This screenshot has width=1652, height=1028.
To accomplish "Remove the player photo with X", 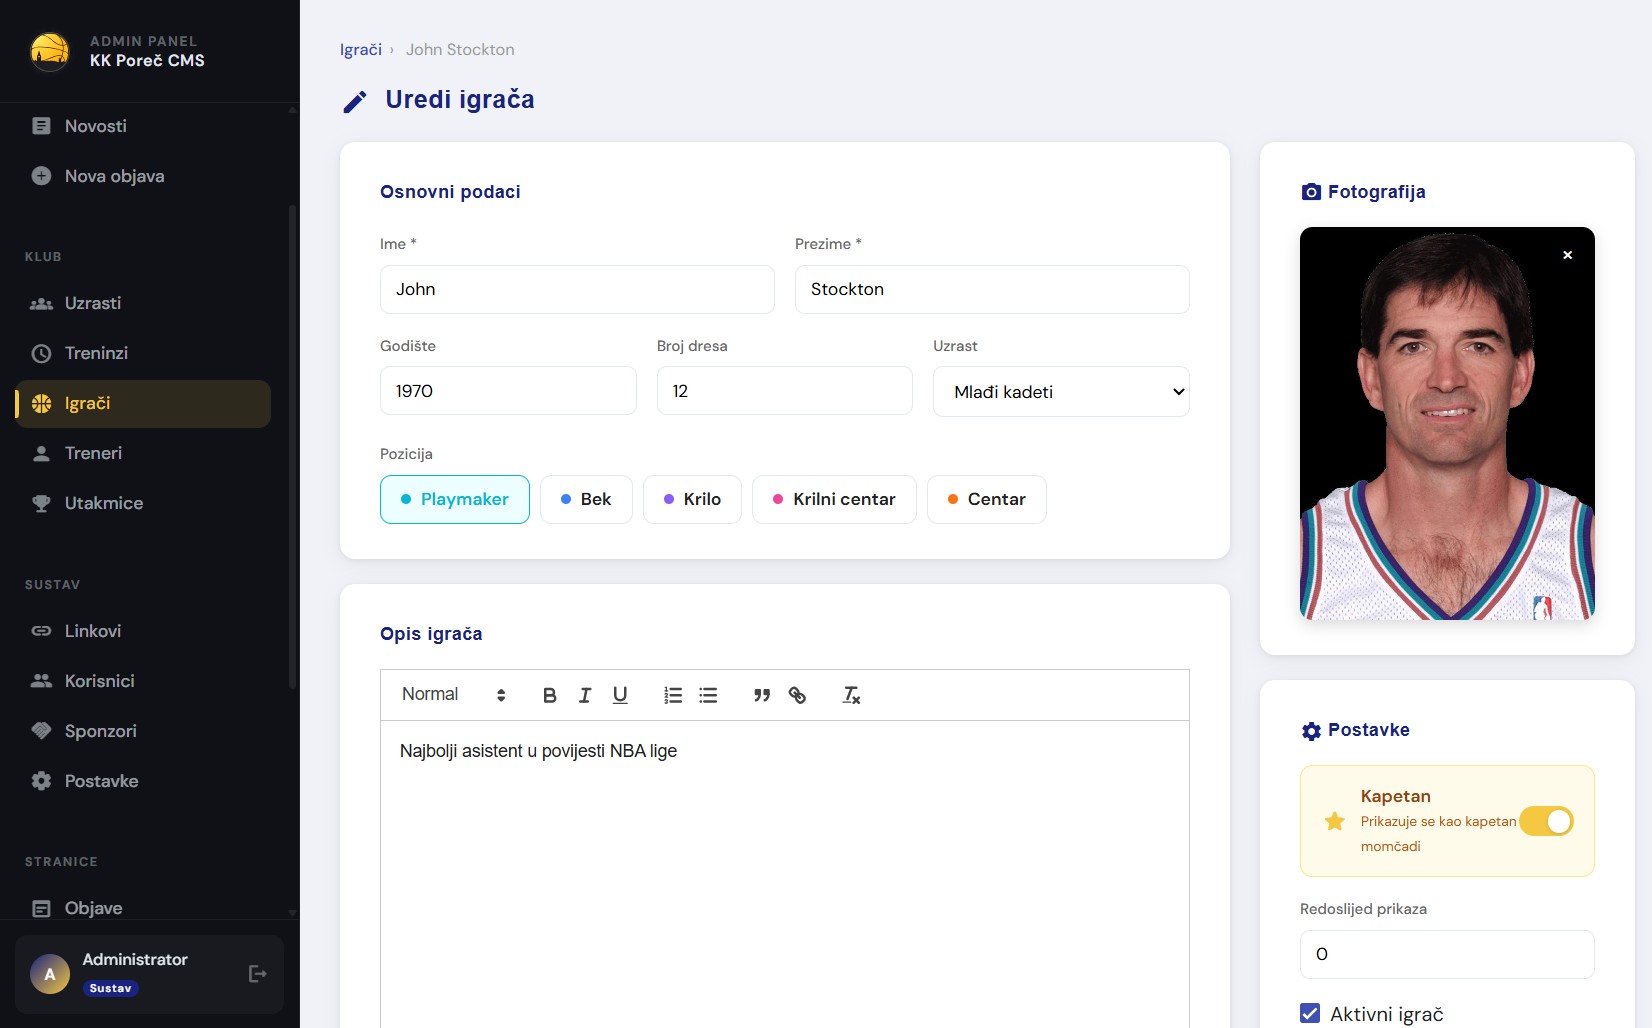I will pos(1567,255).
